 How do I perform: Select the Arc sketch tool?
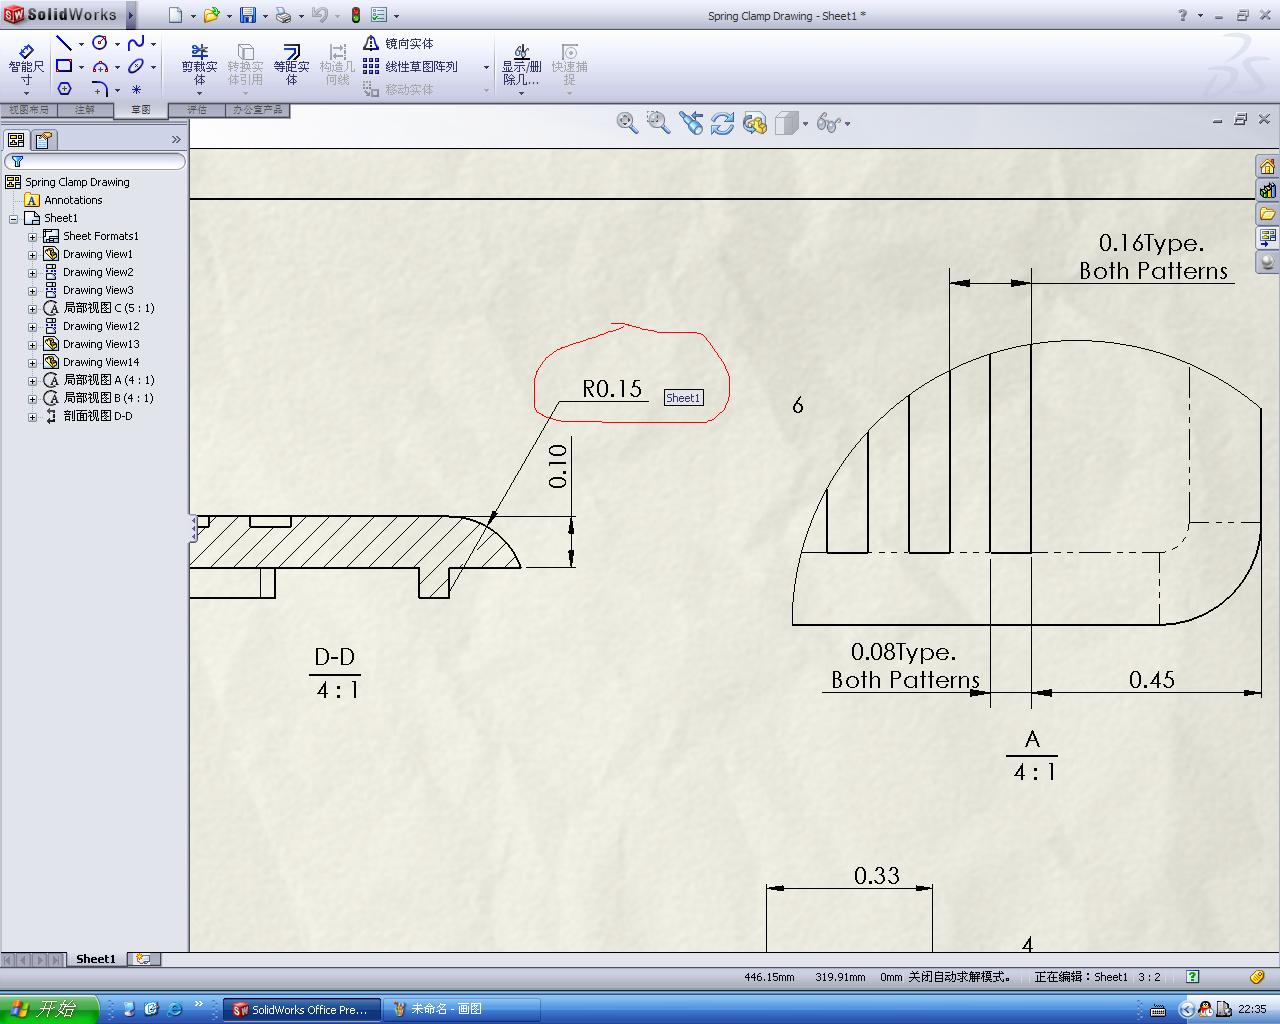(100, 66)
